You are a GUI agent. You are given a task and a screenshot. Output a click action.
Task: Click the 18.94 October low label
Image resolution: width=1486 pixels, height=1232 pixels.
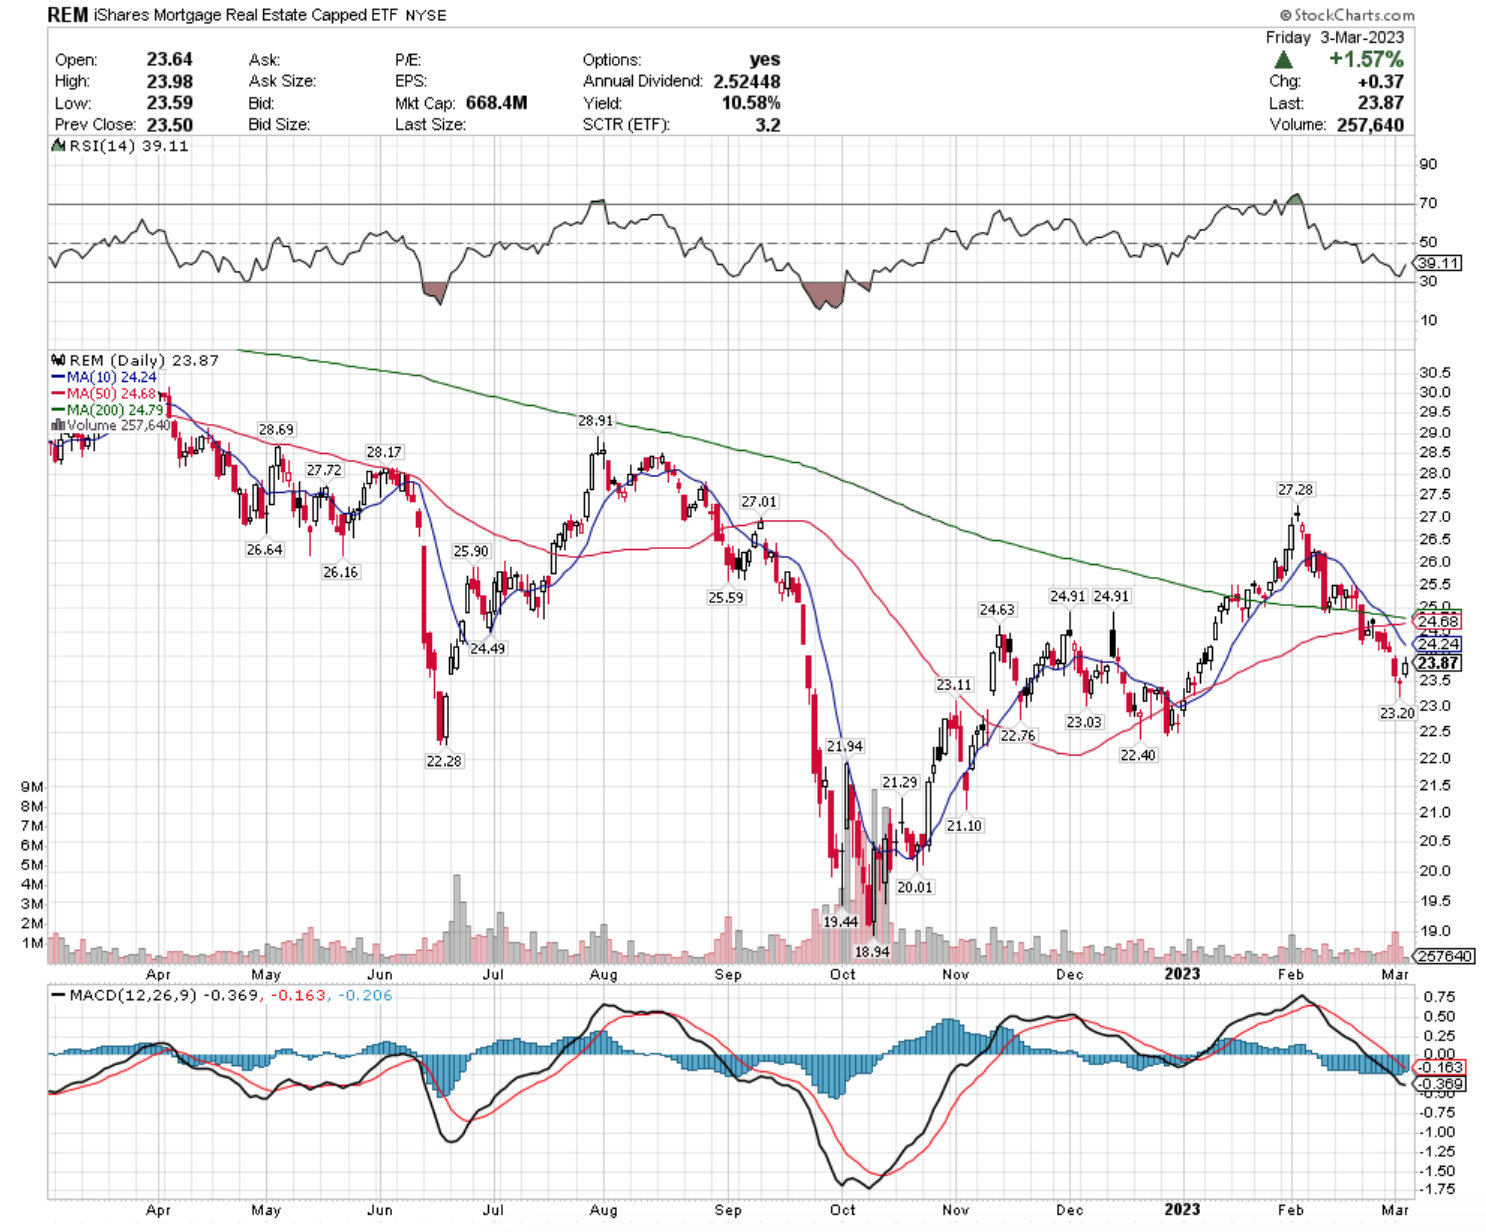872,951
